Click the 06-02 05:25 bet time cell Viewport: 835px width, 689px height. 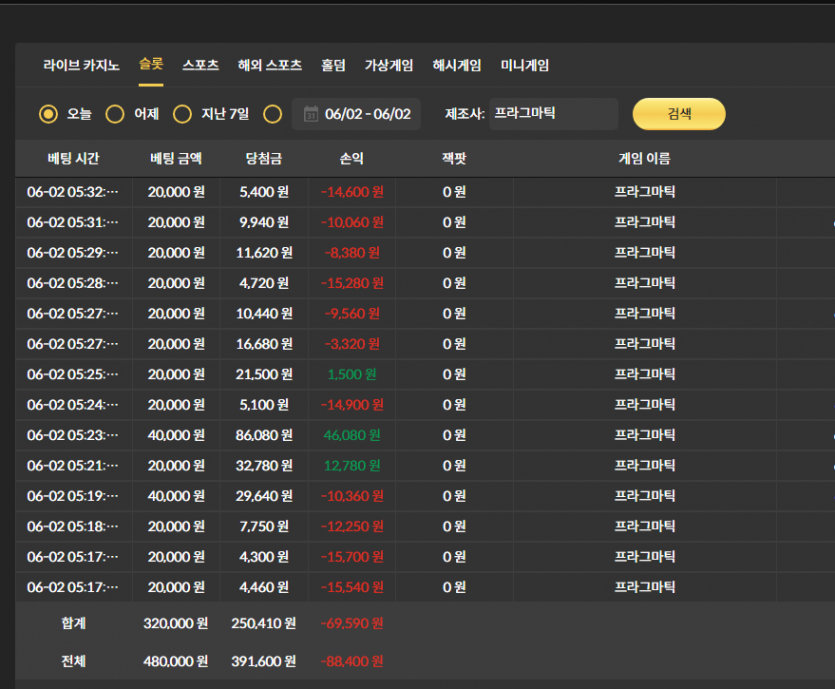73,374
